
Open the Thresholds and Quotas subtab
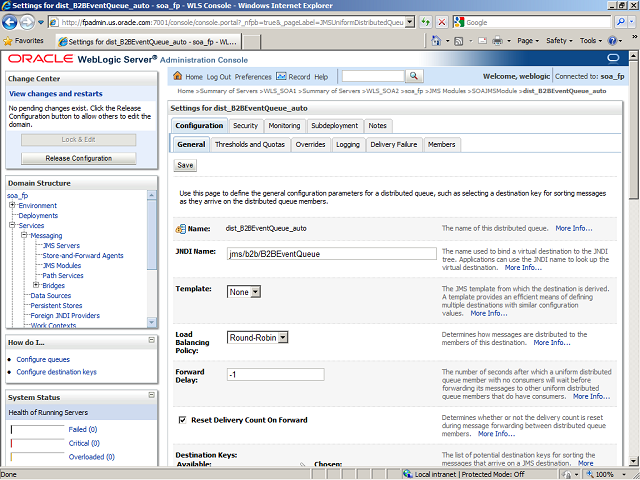click(x=250, y=145)
